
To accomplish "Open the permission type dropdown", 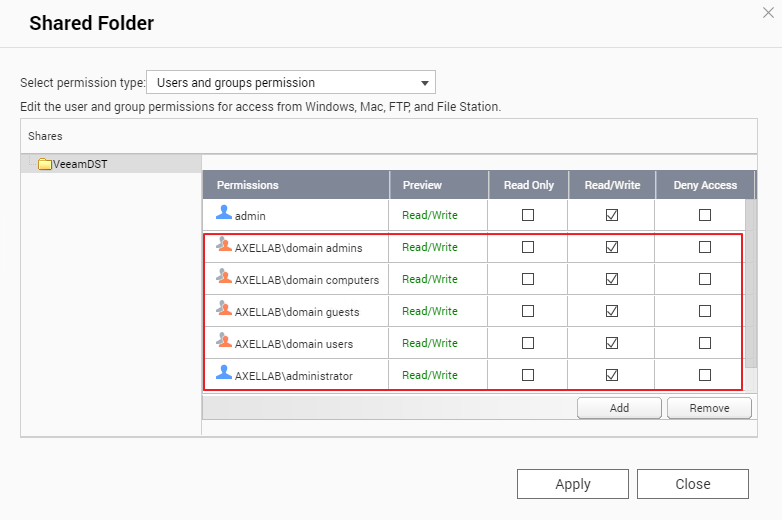I will (290, 83).
